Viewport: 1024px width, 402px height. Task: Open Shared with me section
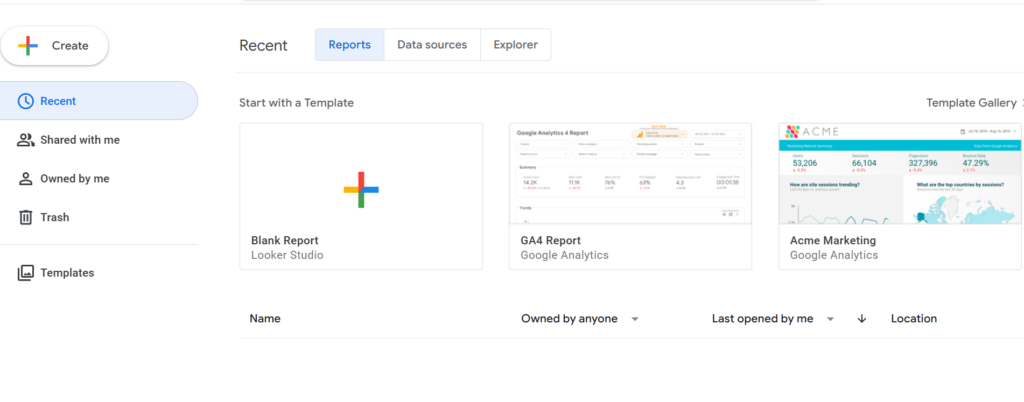point(80,140)
